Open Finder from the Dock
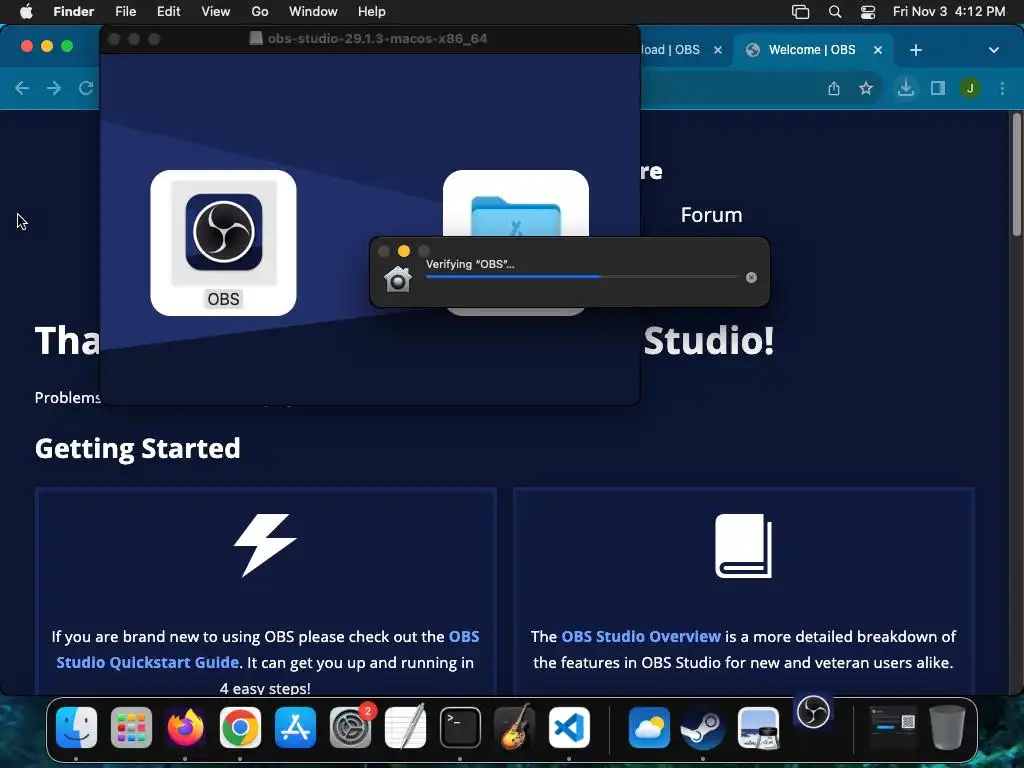The image size is (1024, 768). click(x=76, y=728)
